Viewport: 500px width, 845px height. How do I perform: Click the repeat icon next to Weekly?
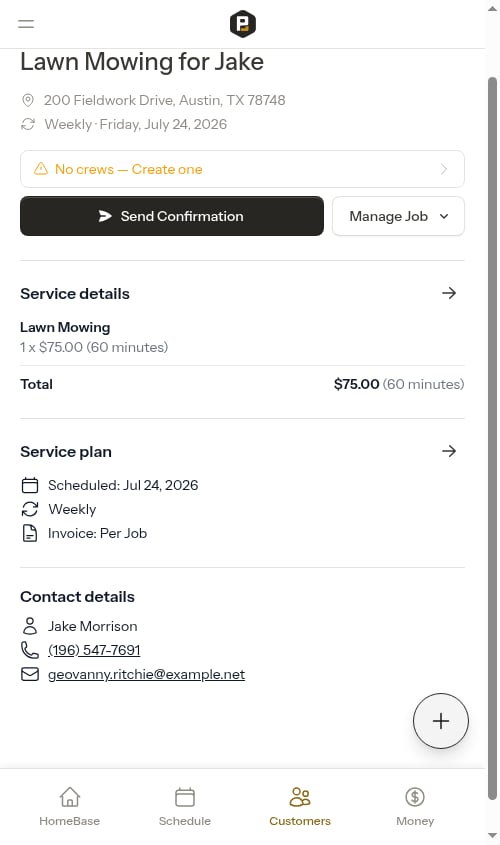pos(30,509)
